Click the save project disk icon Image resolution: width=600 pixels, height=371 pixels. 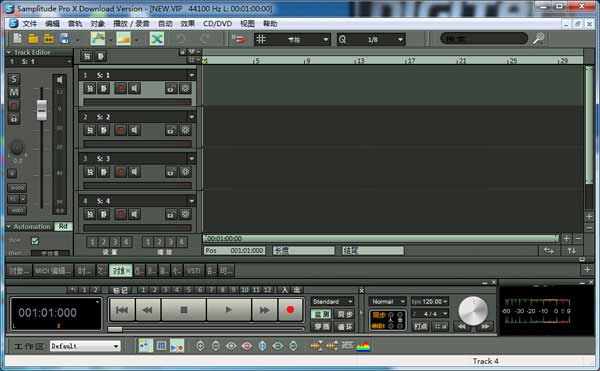pos(64,39)
